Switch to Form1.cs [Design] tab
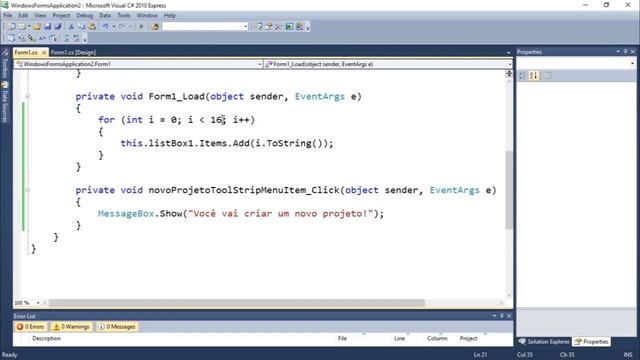Image resolution: width=640 pixels, height=360 pixels. 73,53
